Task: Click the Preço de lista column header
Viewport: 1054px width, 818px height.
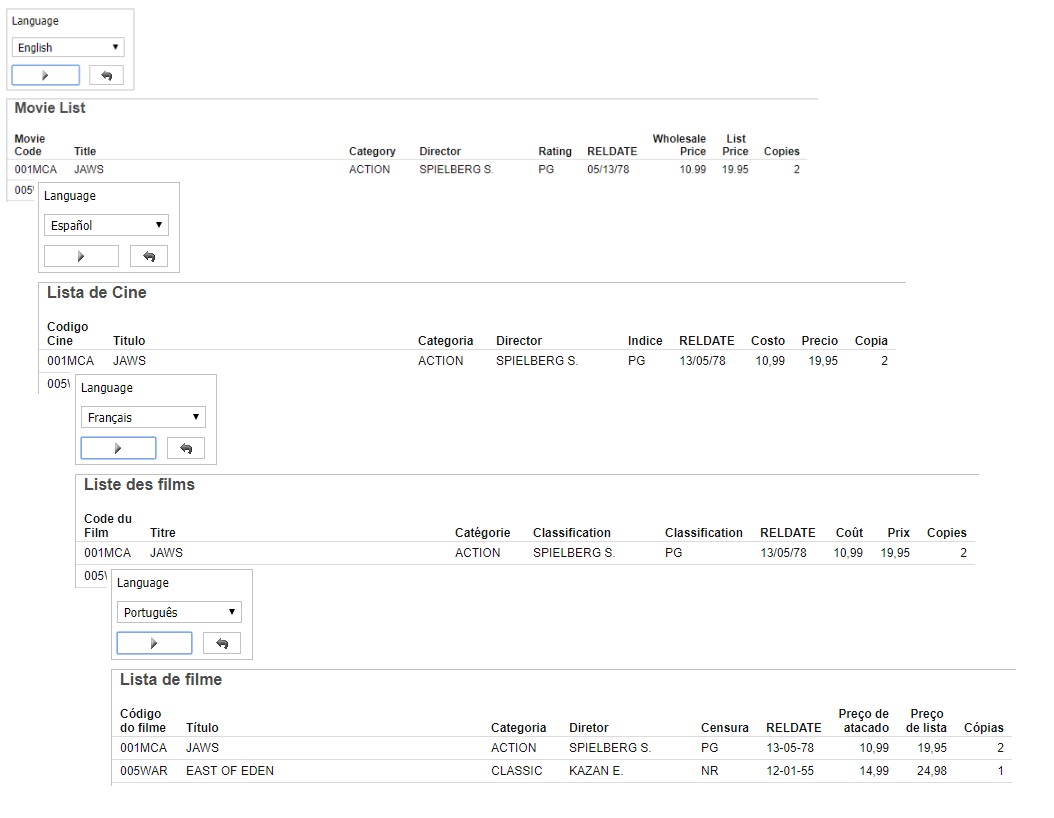Action: point(926,721)
